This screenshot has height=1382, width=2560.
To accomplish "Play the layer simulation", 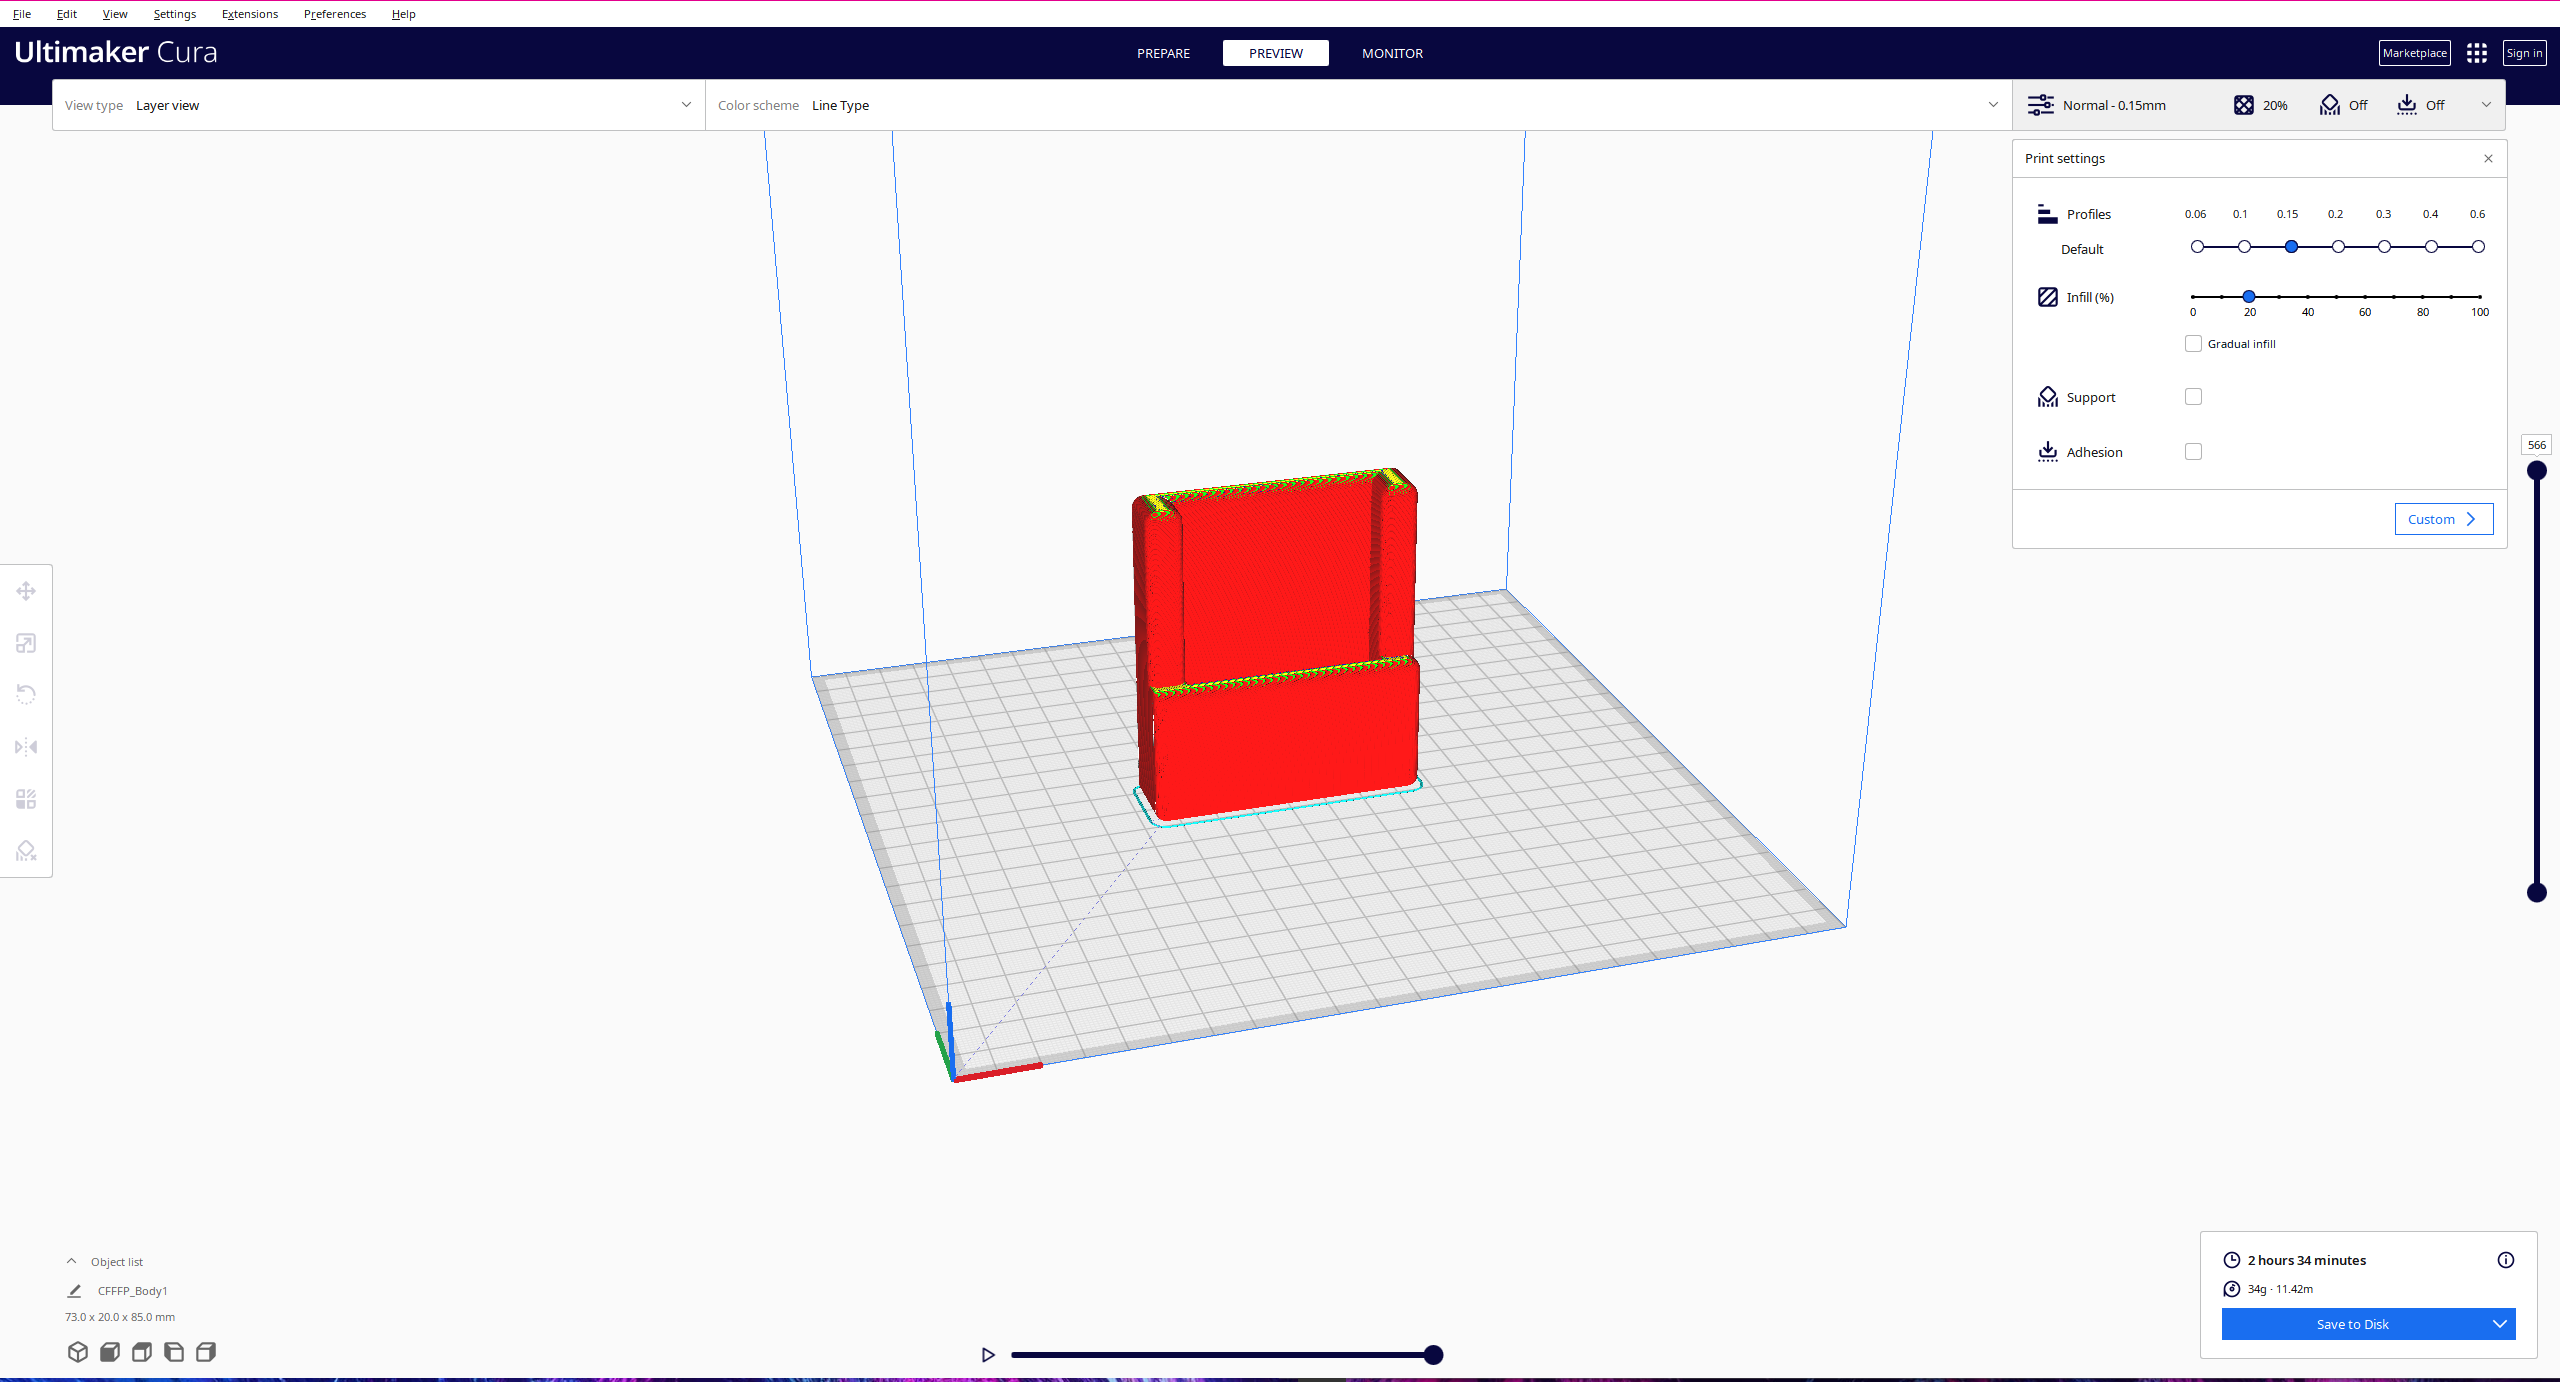I will point(988,1355).
